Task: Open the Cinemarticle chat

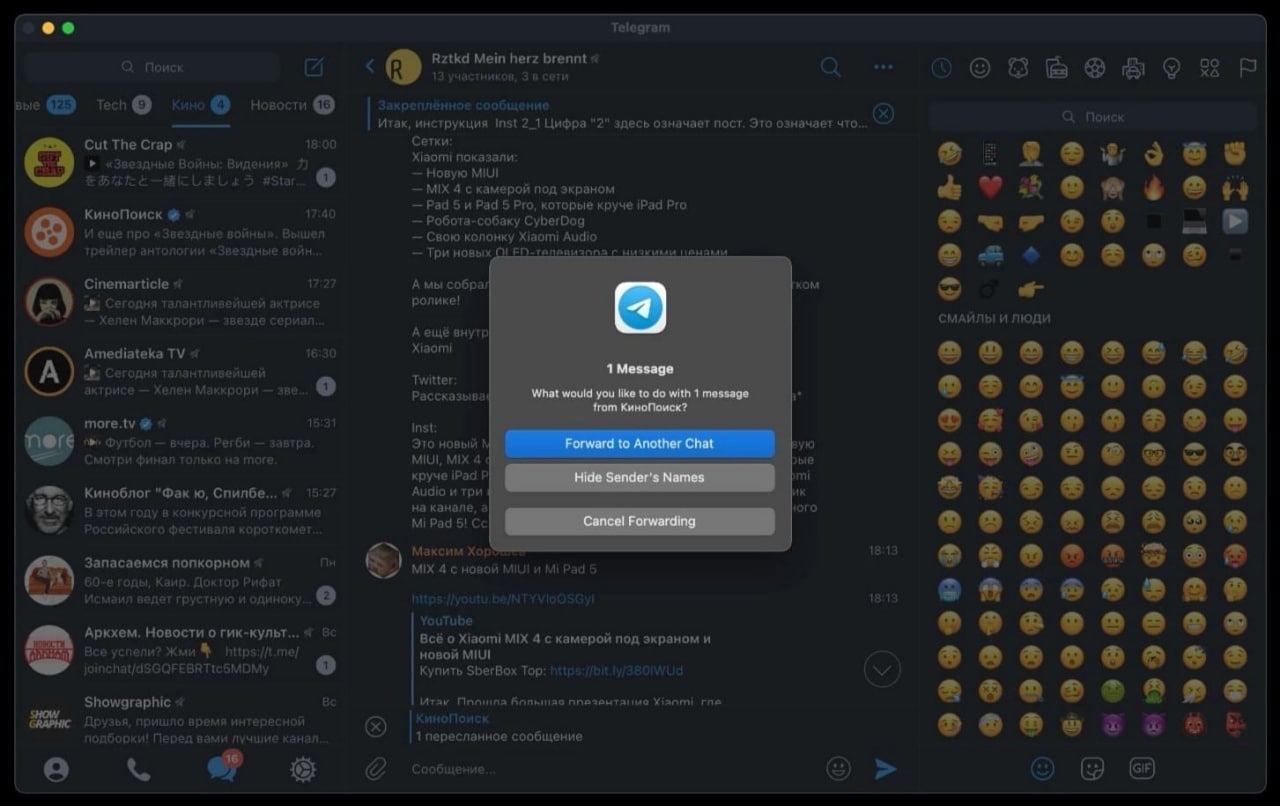Action: click(x=179, y=302)
